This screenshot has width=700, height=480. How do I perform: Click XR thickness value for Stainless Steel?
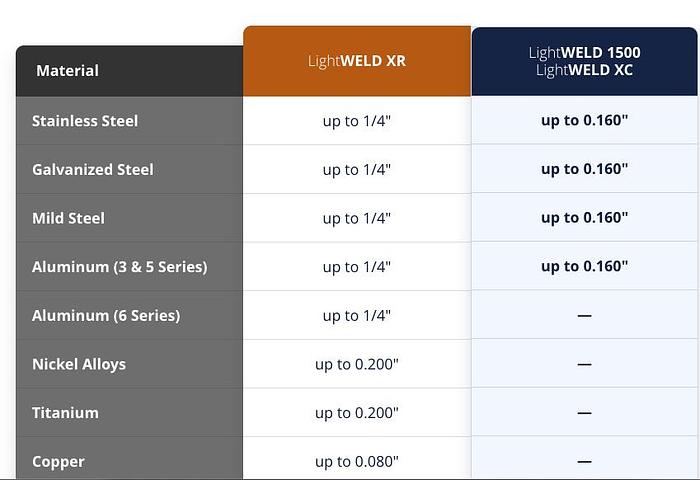[x=357, y=121]
